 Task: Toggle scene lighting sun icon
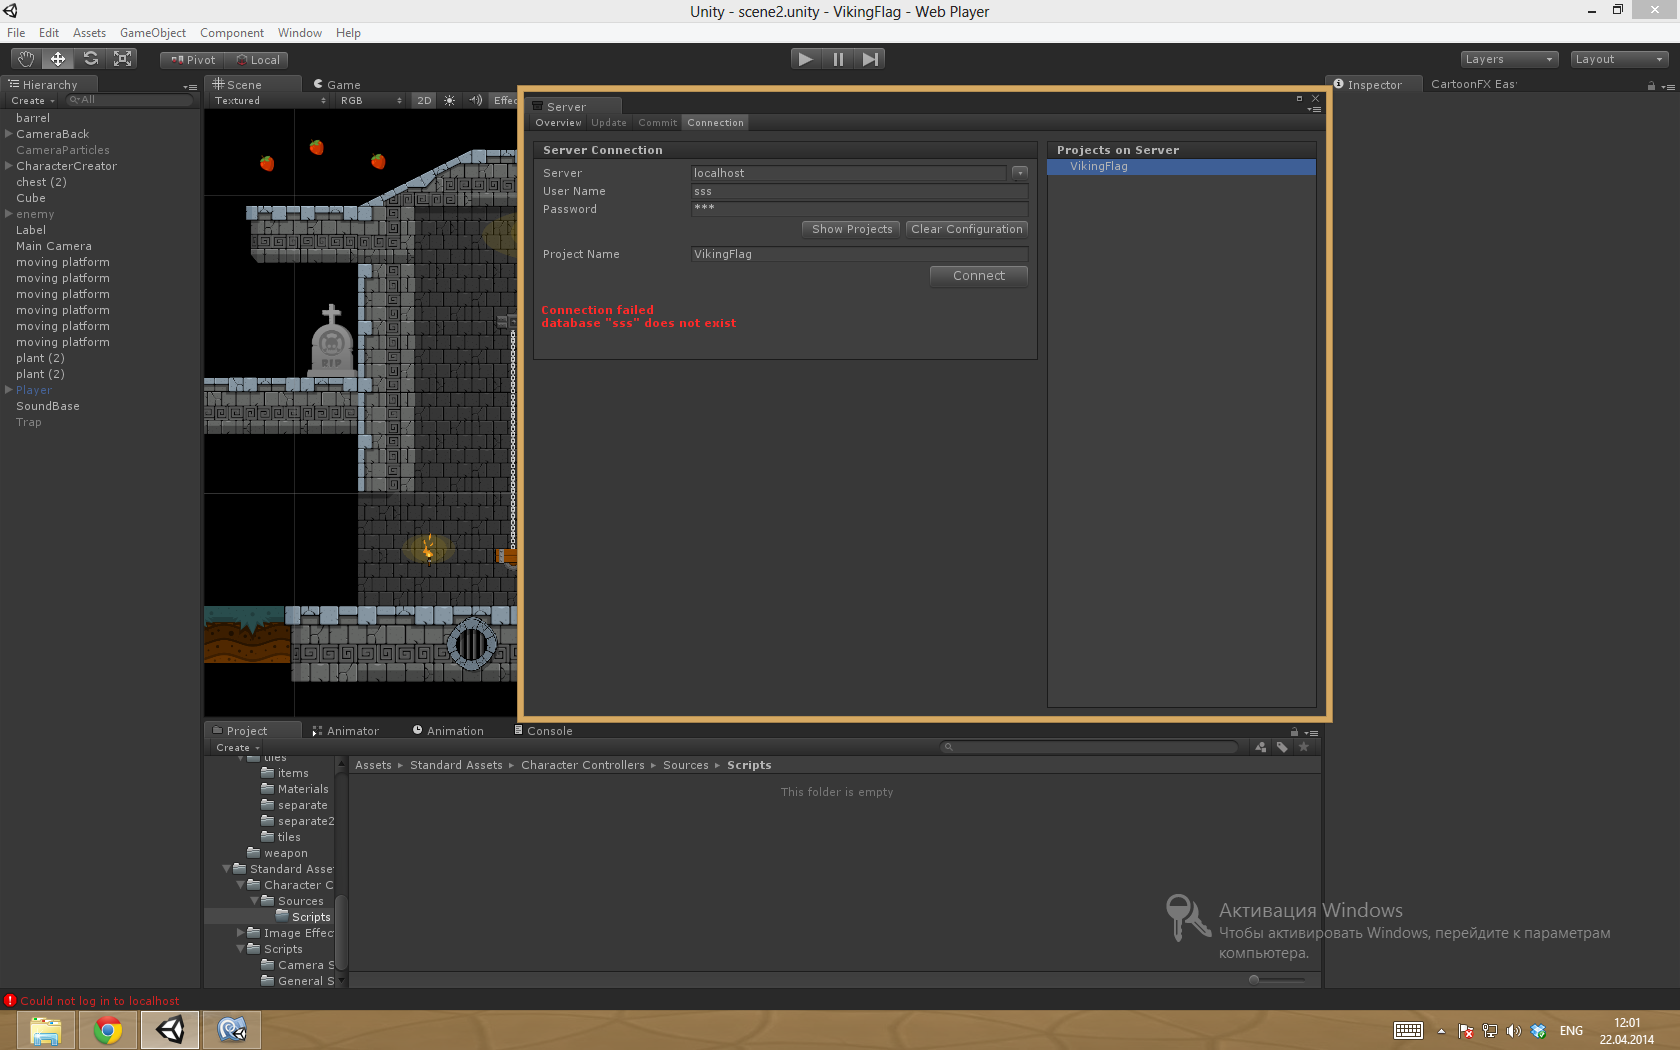(x=450, y=101)
